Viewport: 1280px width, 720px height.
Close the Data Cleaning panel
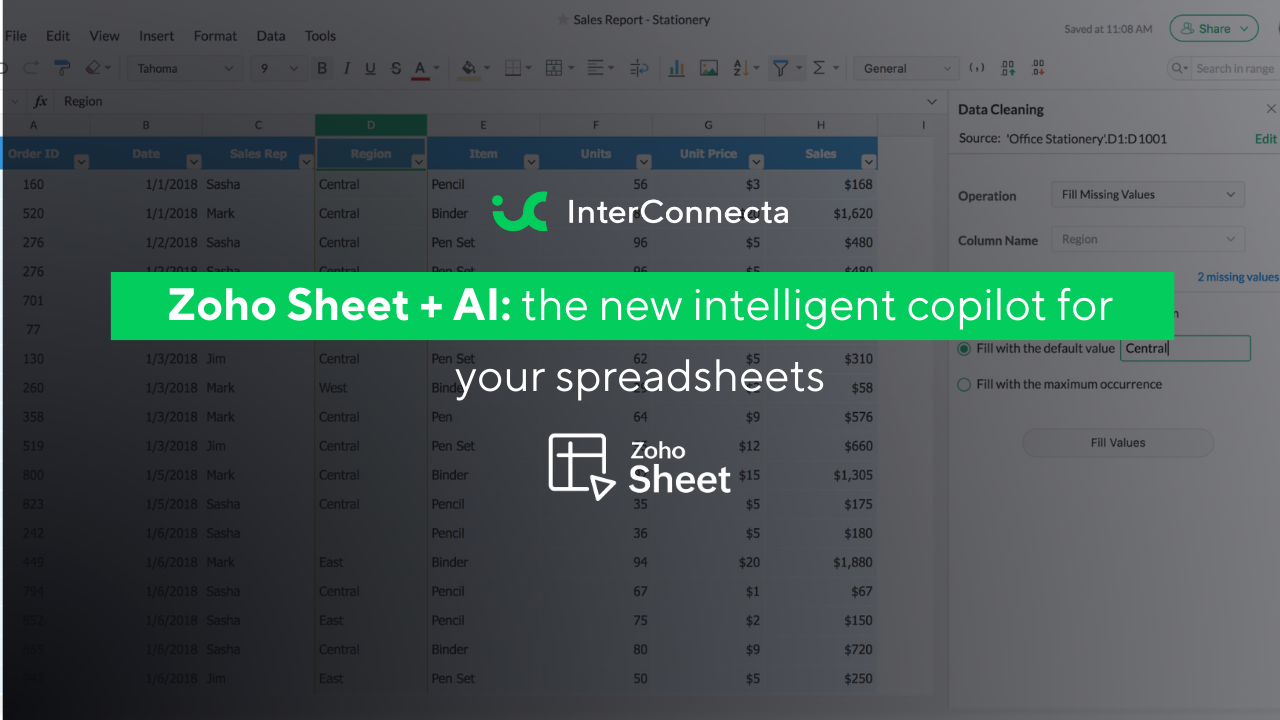click(1271, 109)
